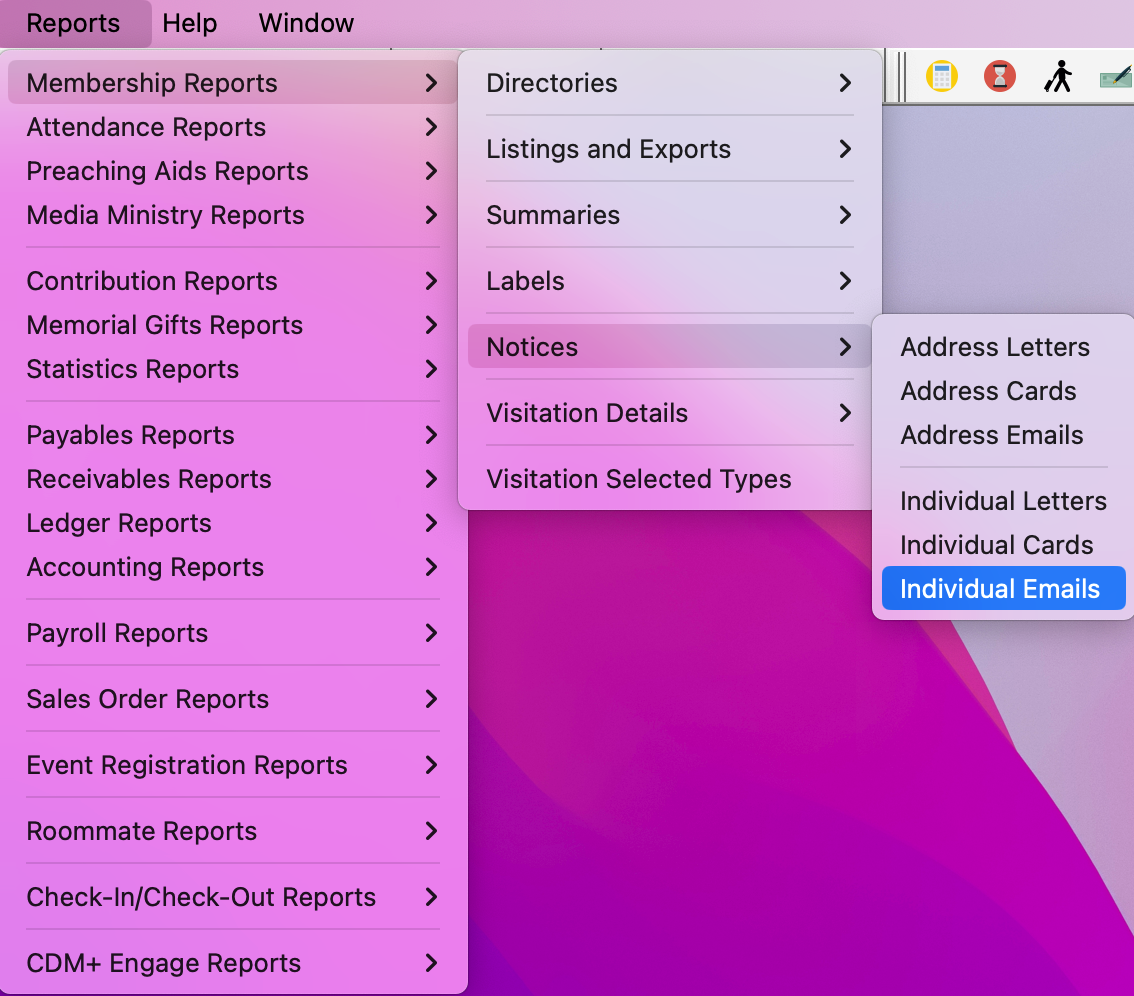
Task: Click the red hourglass timer icon
Action: coord(1000,75)
